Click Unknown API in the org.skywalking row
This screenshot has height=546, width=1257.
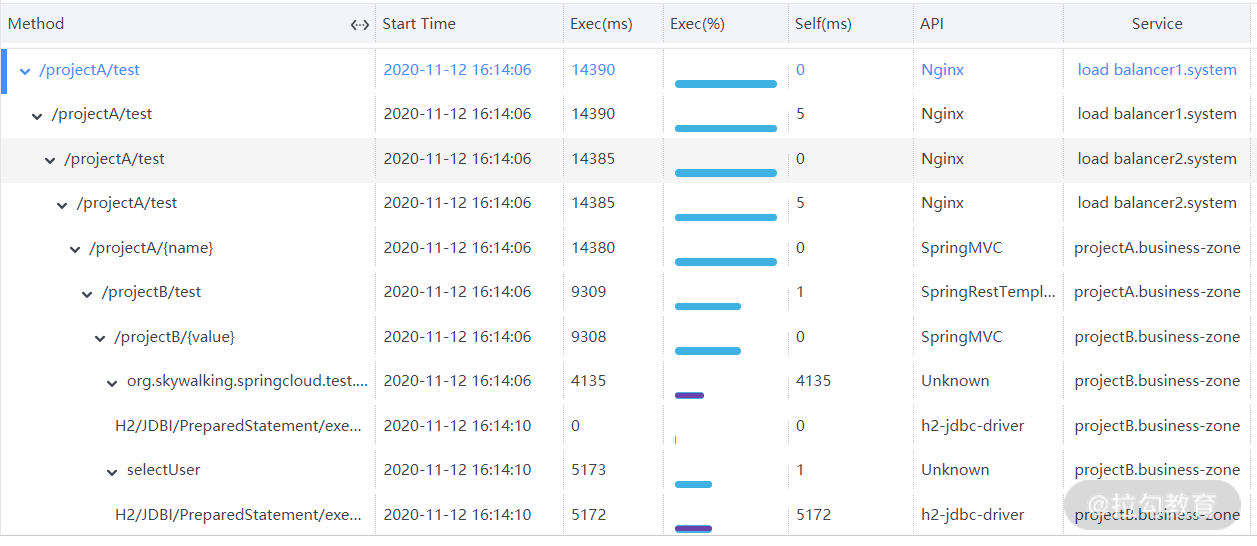click(955, 381)
